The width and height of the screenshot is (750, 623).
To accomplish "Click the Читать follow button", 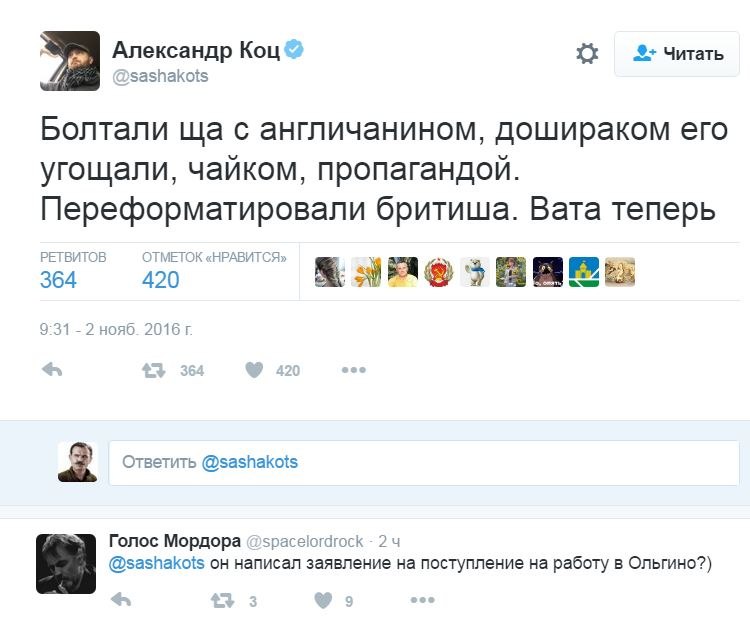I will [679, 54].
